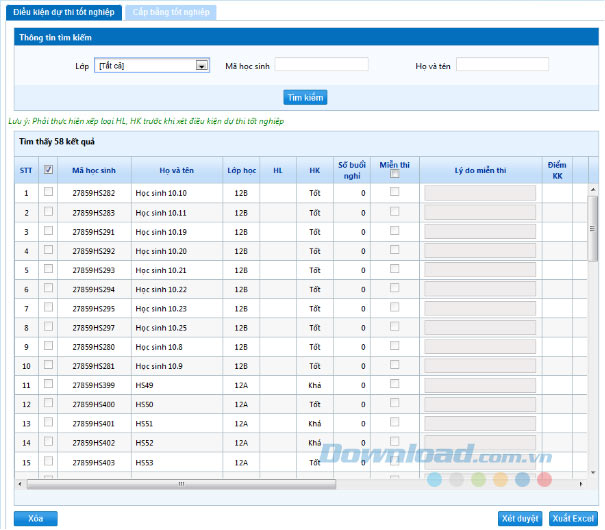The height and width of the screenshot is (530, 605).
Task: Export the list with Xuất Excel
Action: [573, 519]
